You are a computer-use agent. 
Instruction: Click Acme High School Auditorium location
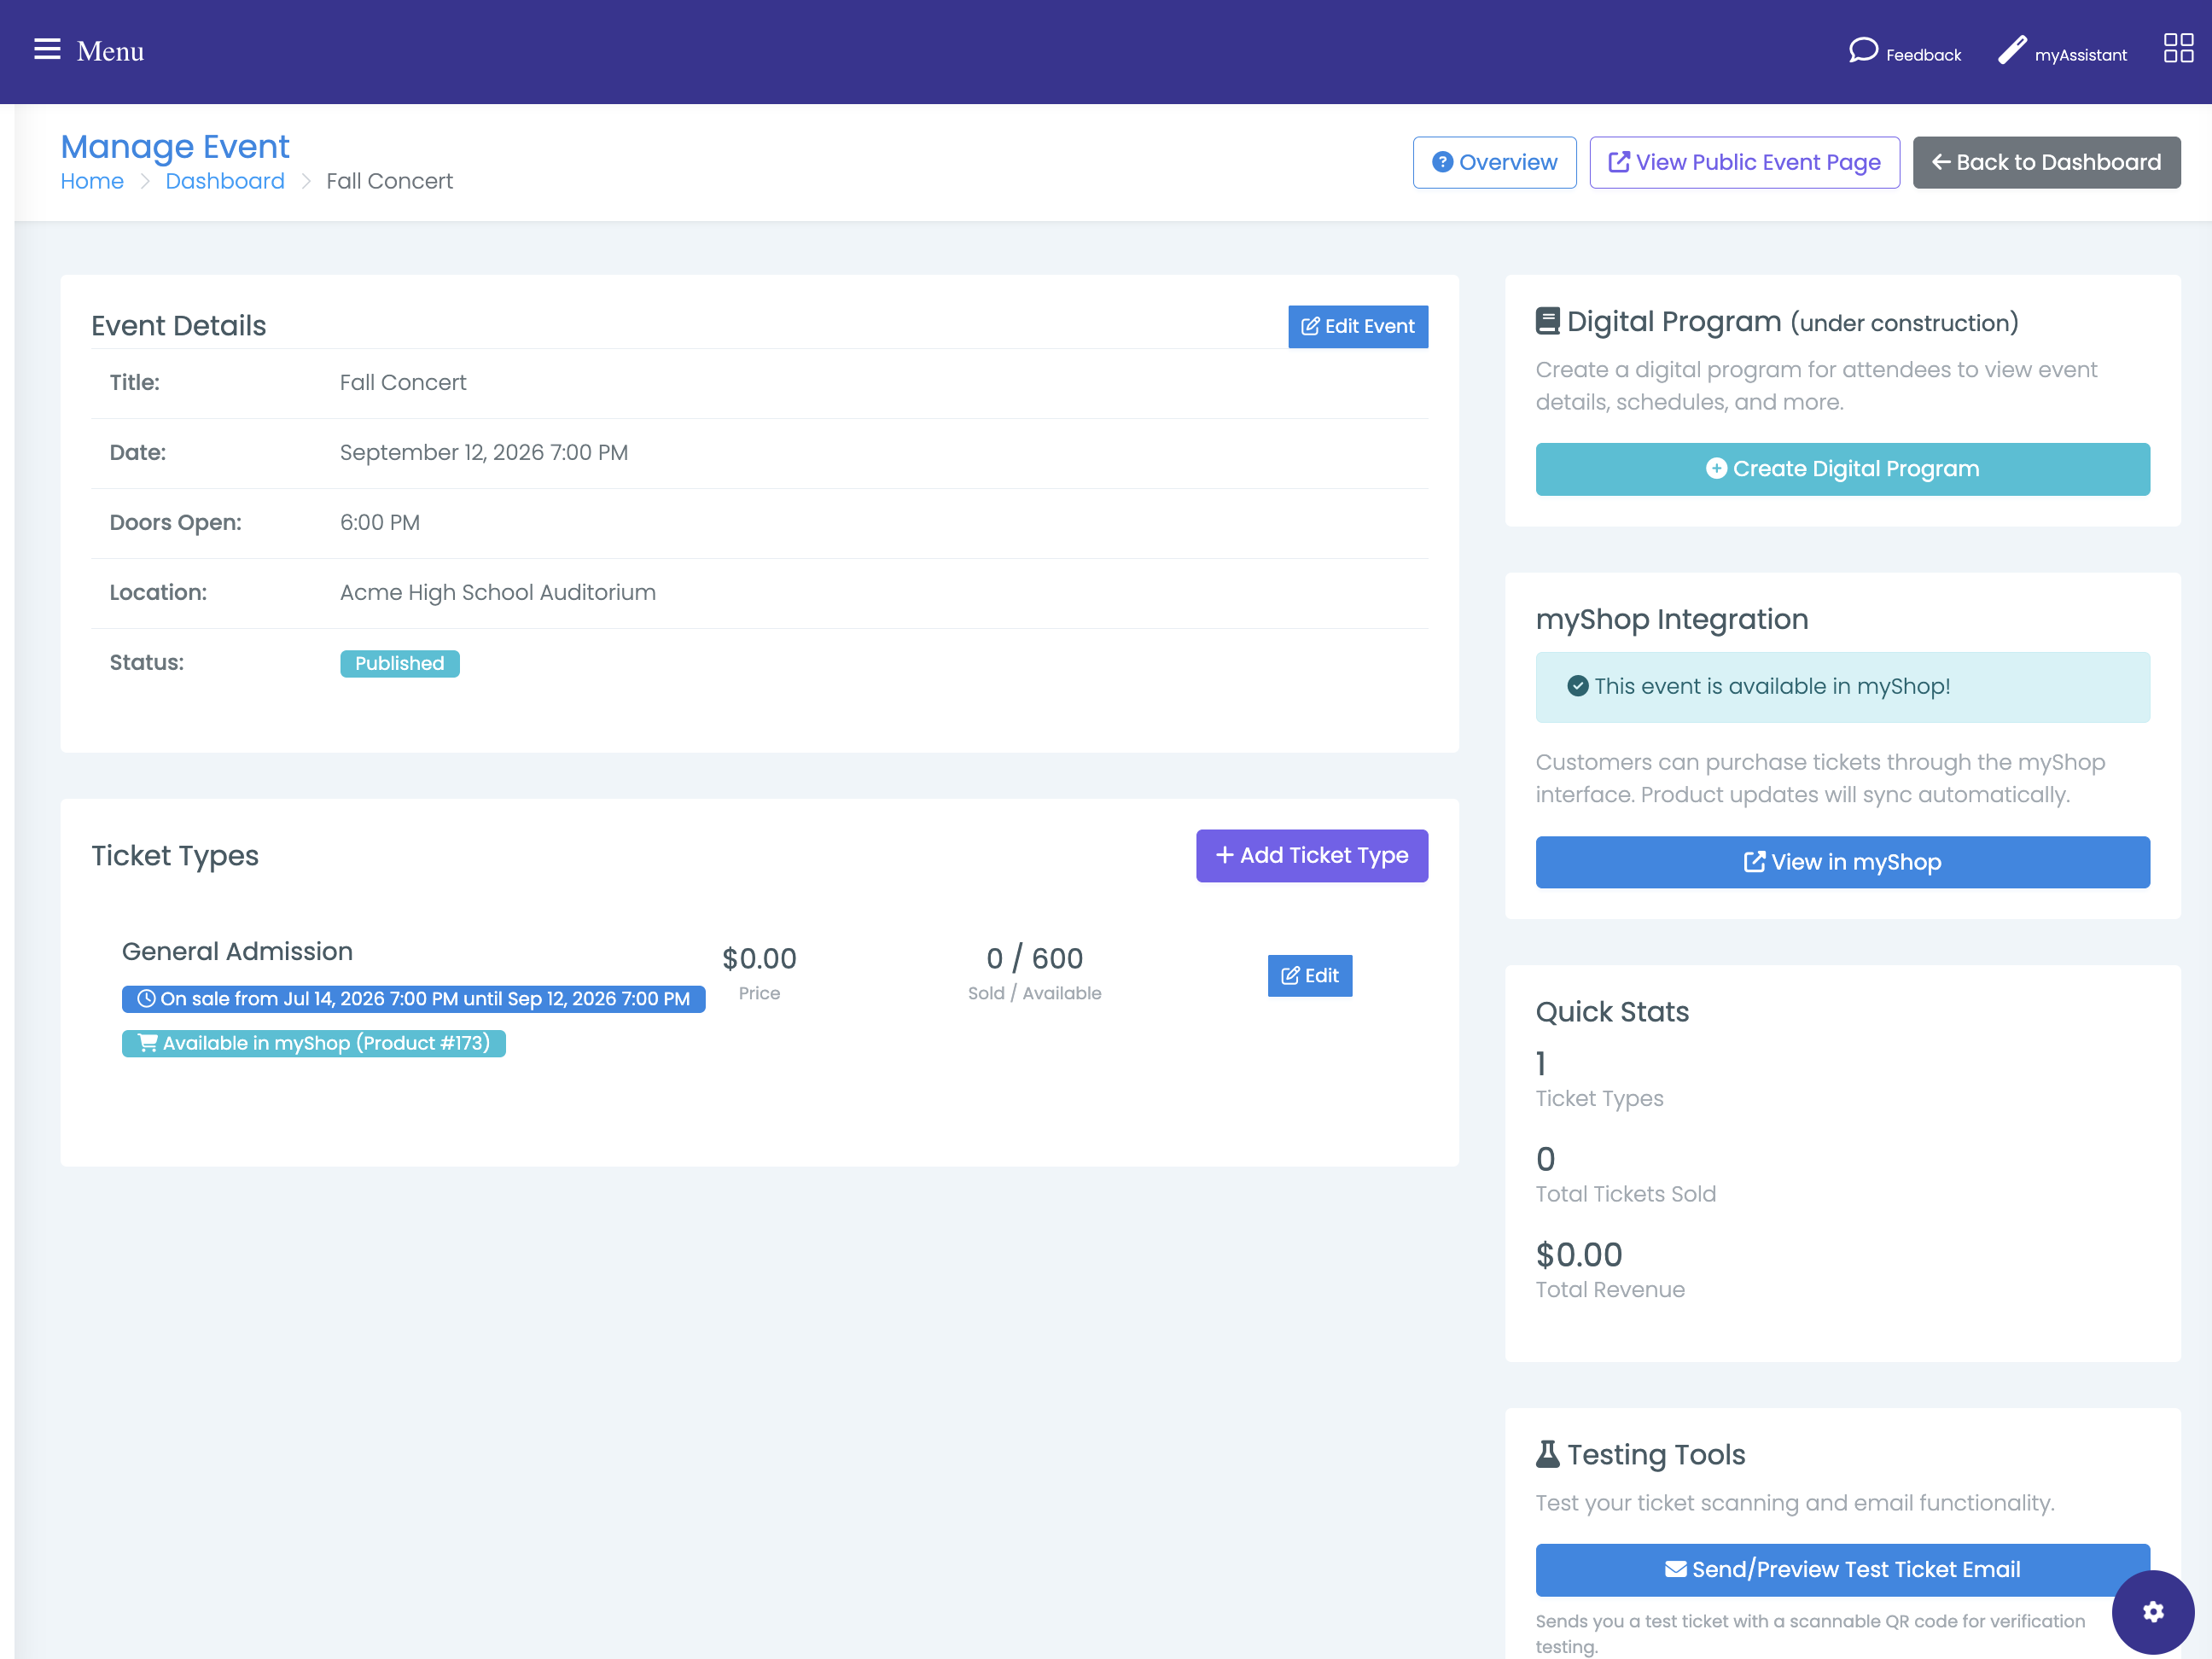click(497, 592)
